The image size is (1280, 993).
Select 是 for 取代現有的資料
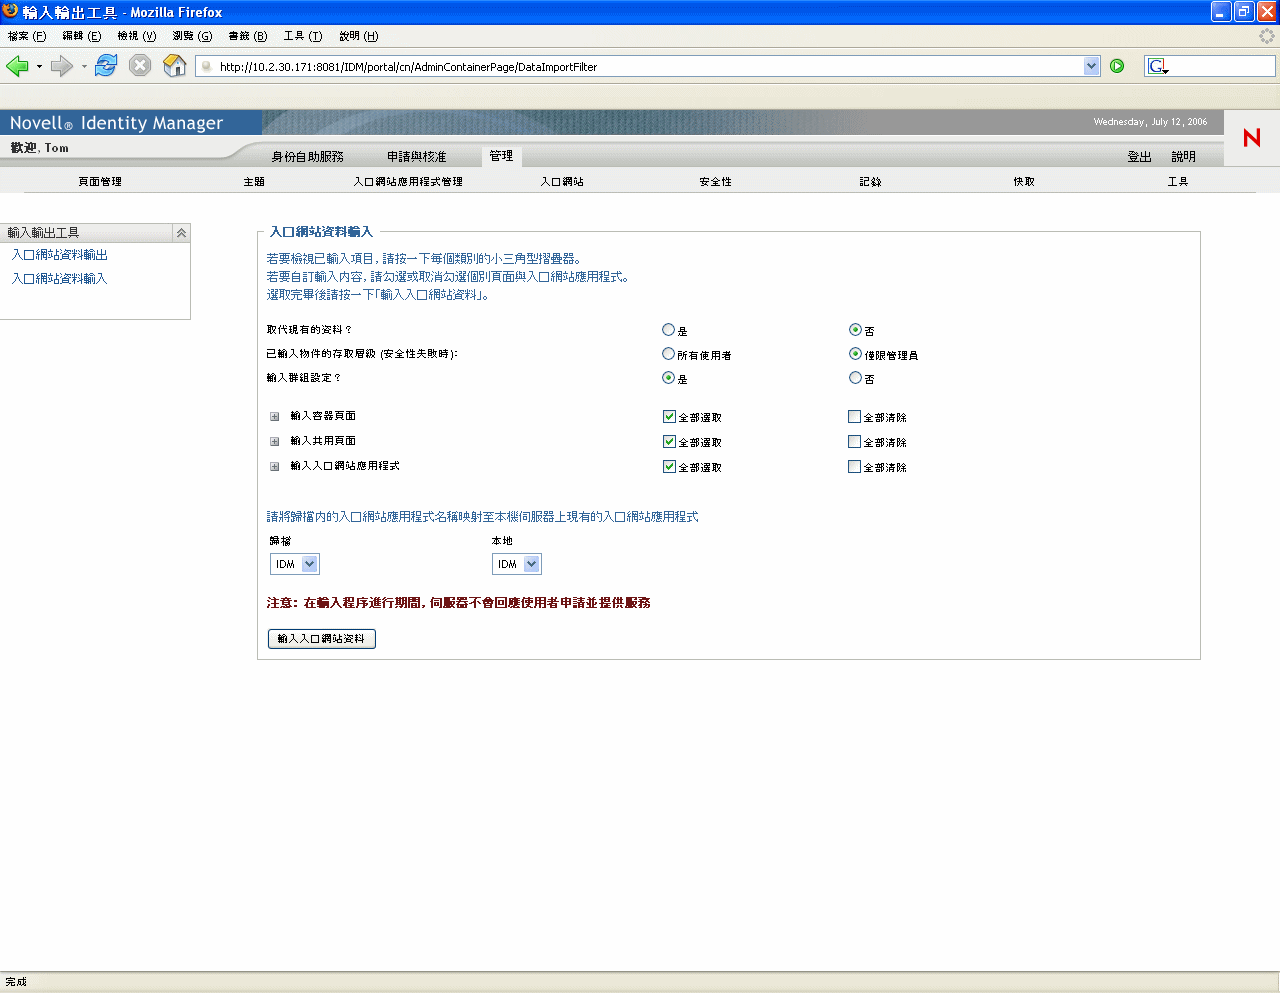pos(668,330)
